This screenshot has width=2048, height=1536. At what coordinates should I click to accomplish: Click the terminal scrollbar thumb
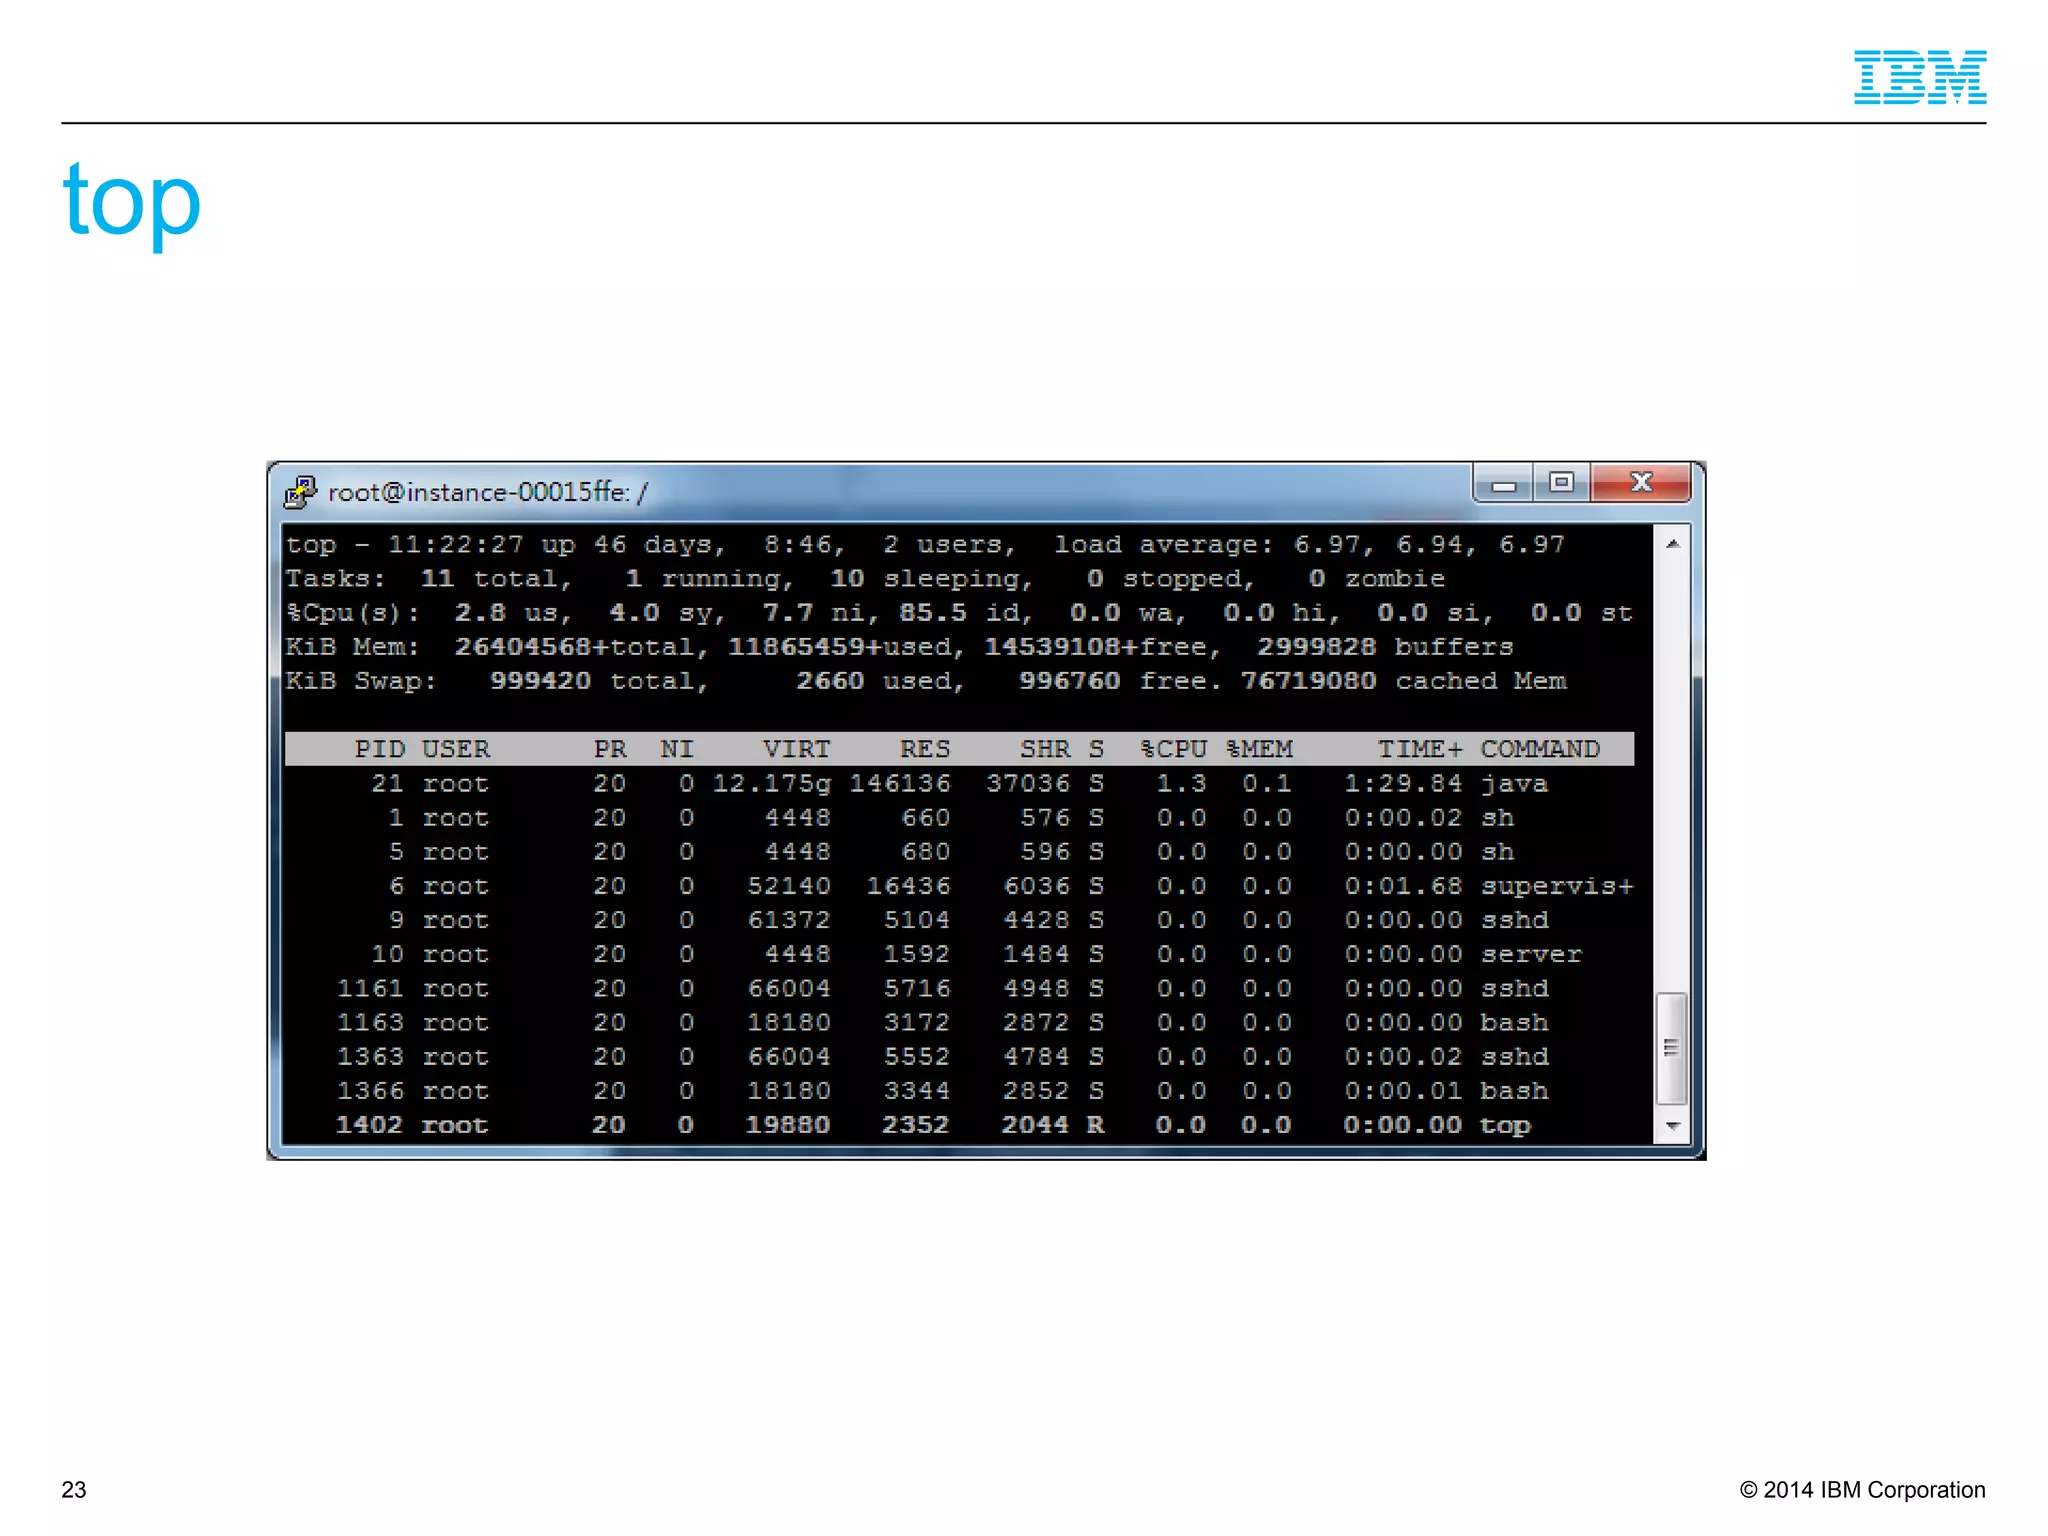coord(1672,1047)
